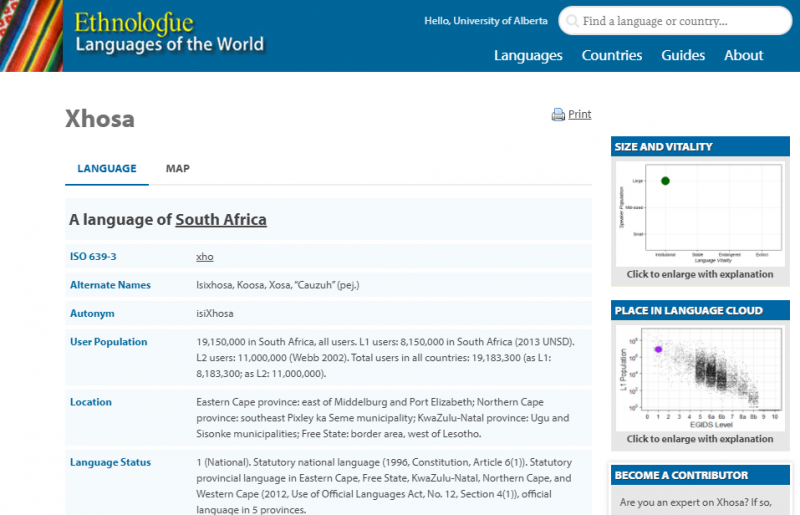Viewport: 800px width, 515px height.
Task: Click the User Population label
Action: coord(108,342)
